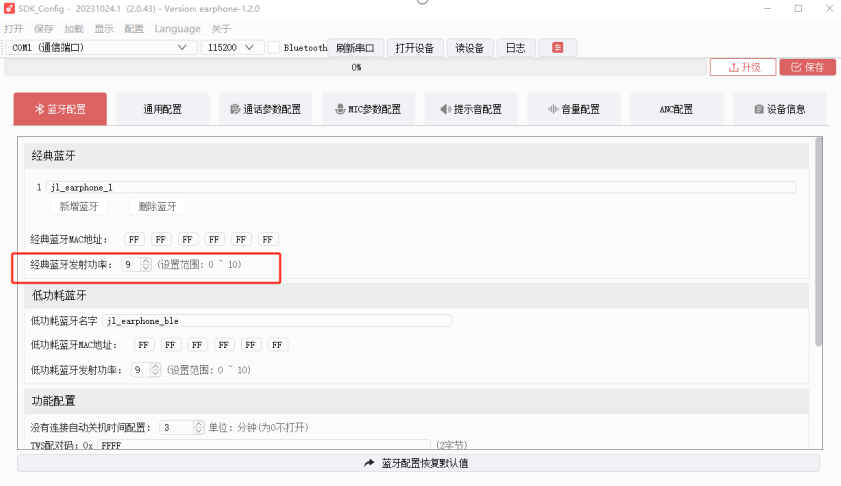Open the COM1 serial port dropdown
The image size is (841, 486).
coord(101,48)
